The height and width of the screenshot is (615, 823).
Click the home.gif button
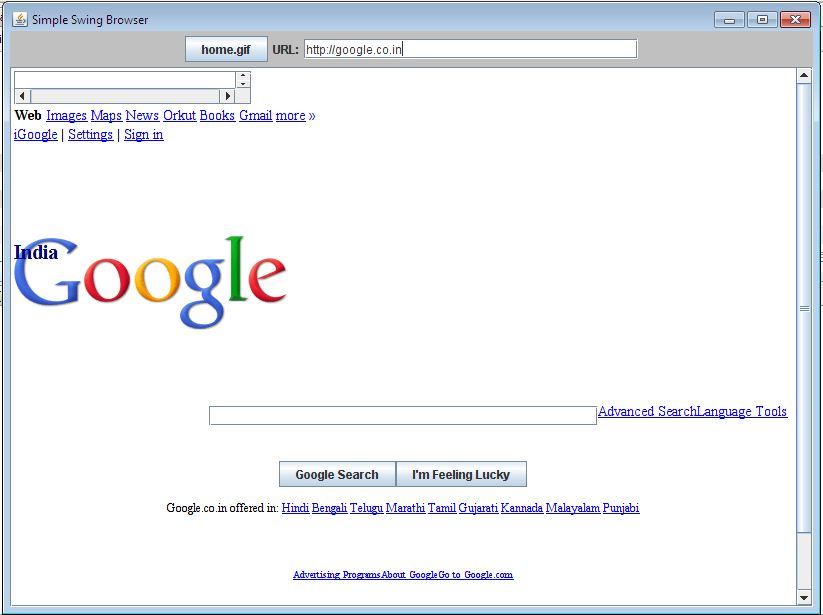point(226,49)
